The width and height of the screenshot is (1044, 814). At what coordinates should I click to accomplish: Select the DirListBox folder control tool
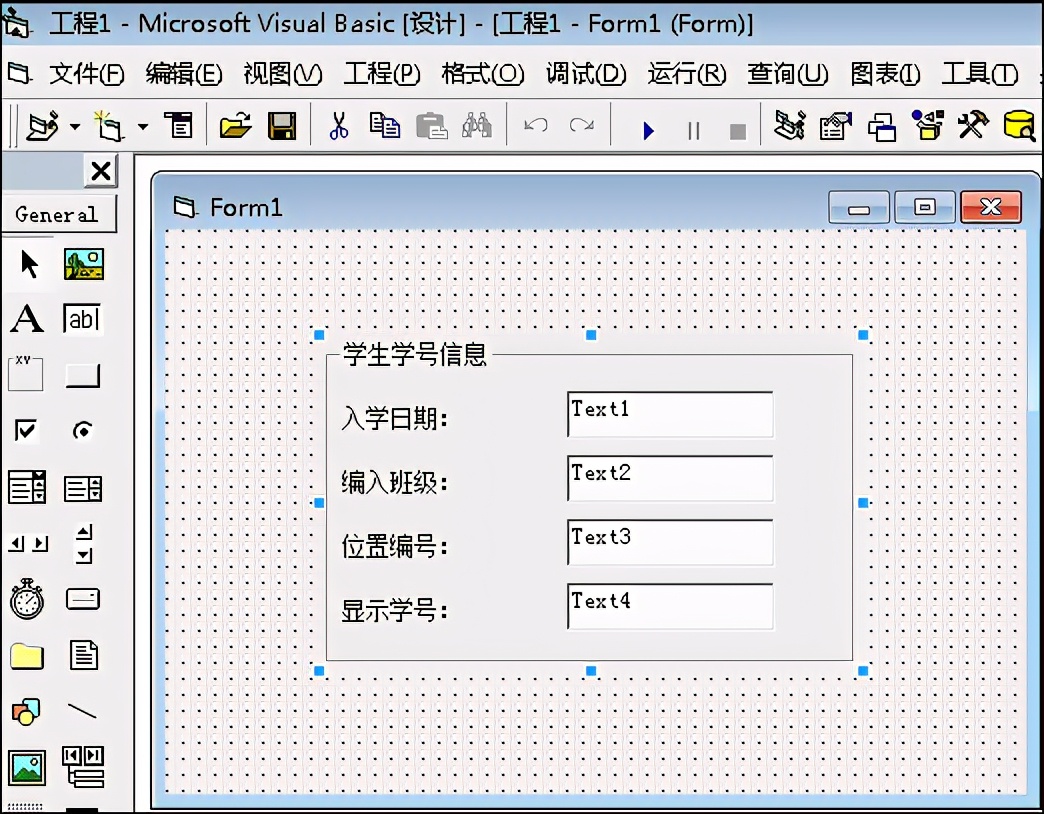27,656
